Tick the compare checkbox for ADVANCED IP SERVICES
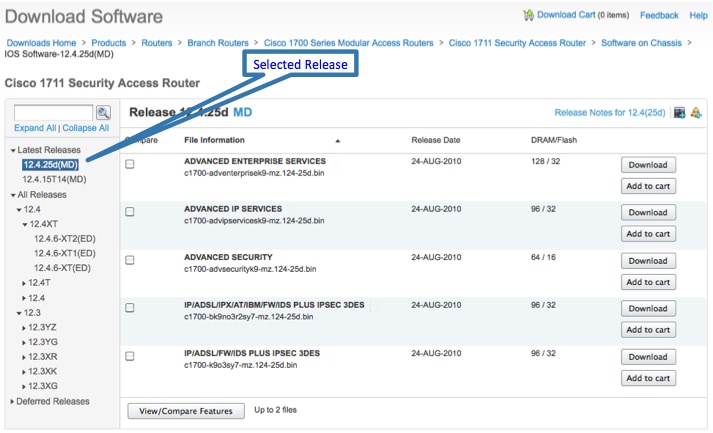This screenshot has width=713, height=433. click(130, 212)
